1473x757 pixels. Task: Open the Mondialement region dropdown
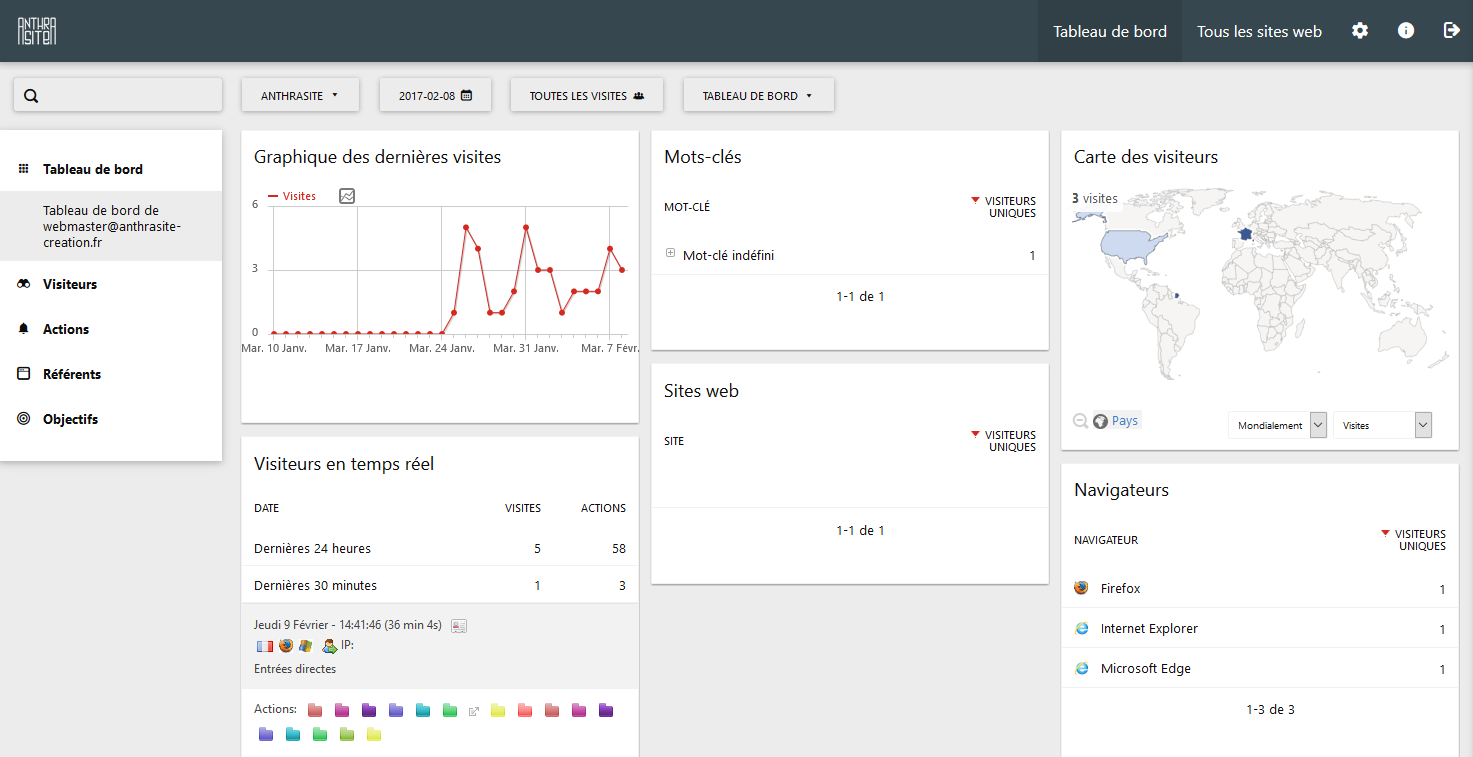1277,425
